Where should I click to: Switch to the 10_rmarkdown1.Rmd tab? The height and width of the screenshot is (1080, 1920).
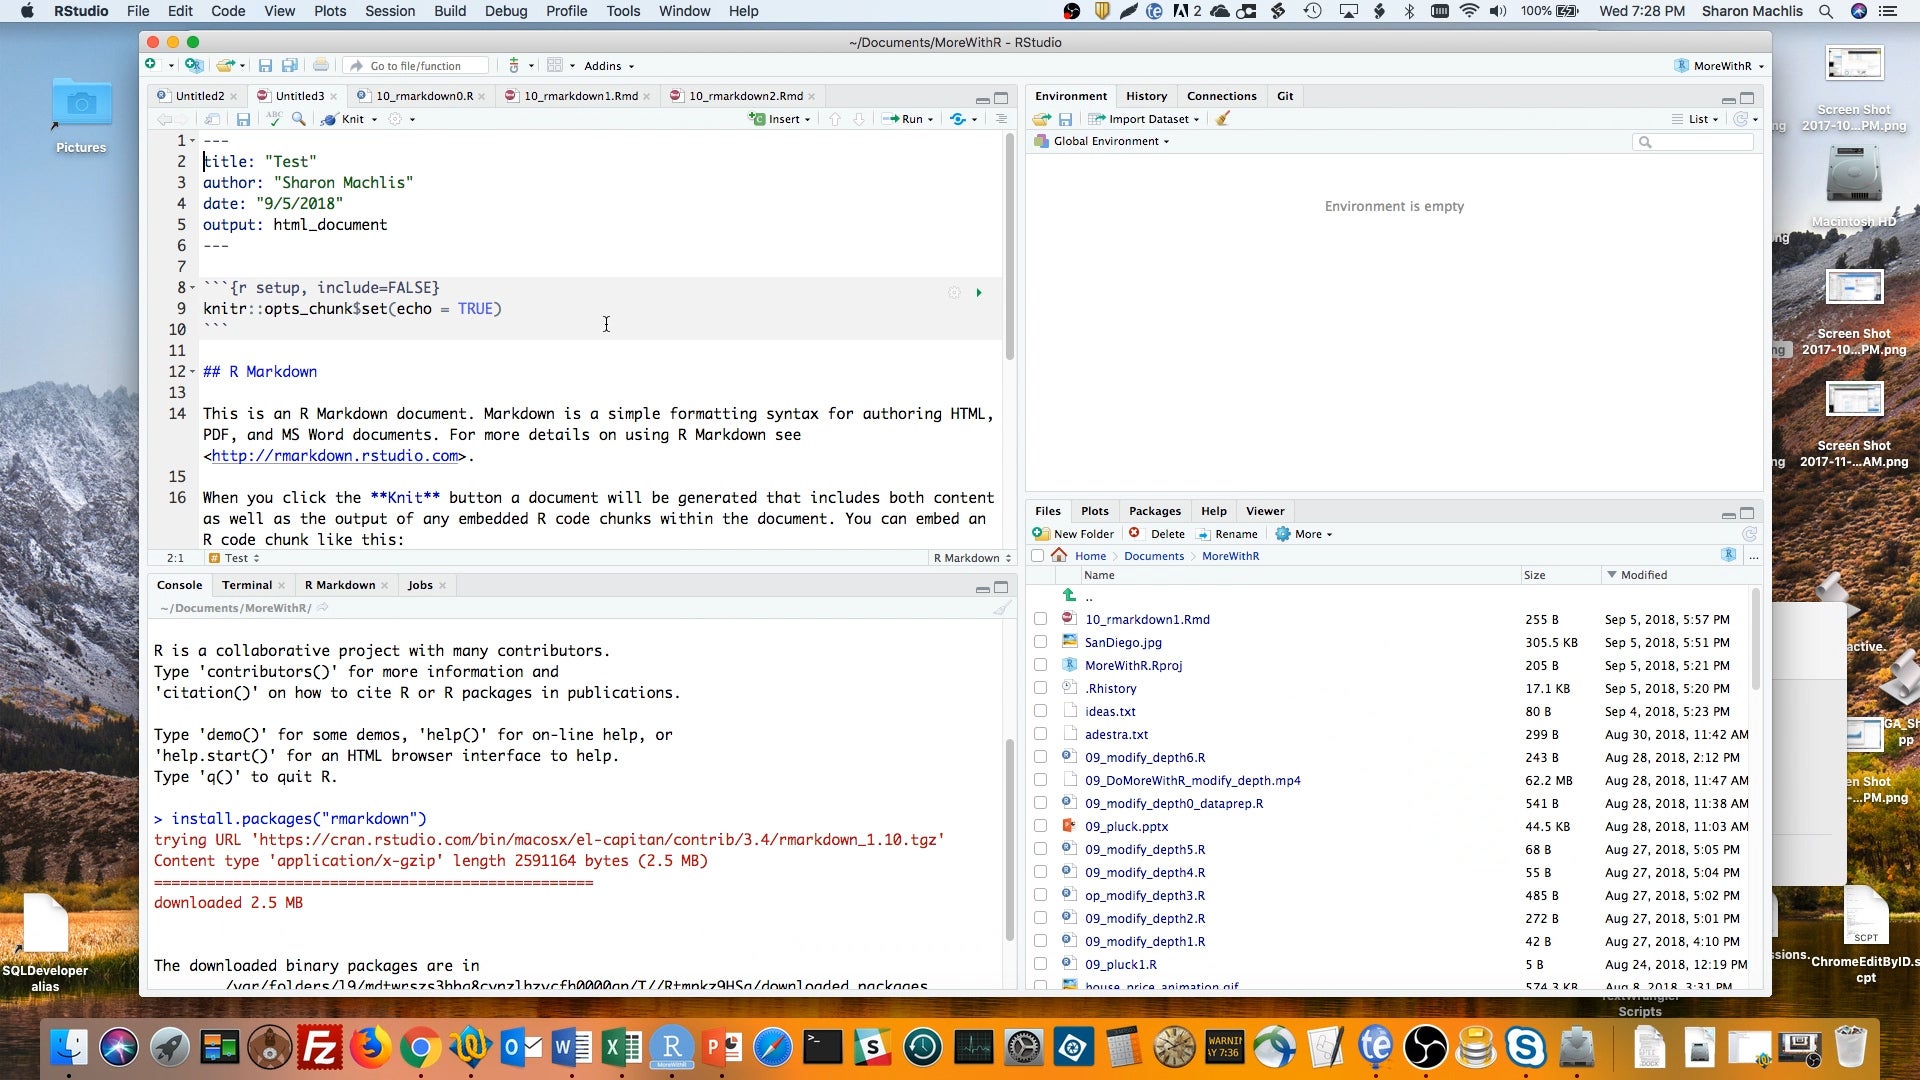tap(580, 96)
